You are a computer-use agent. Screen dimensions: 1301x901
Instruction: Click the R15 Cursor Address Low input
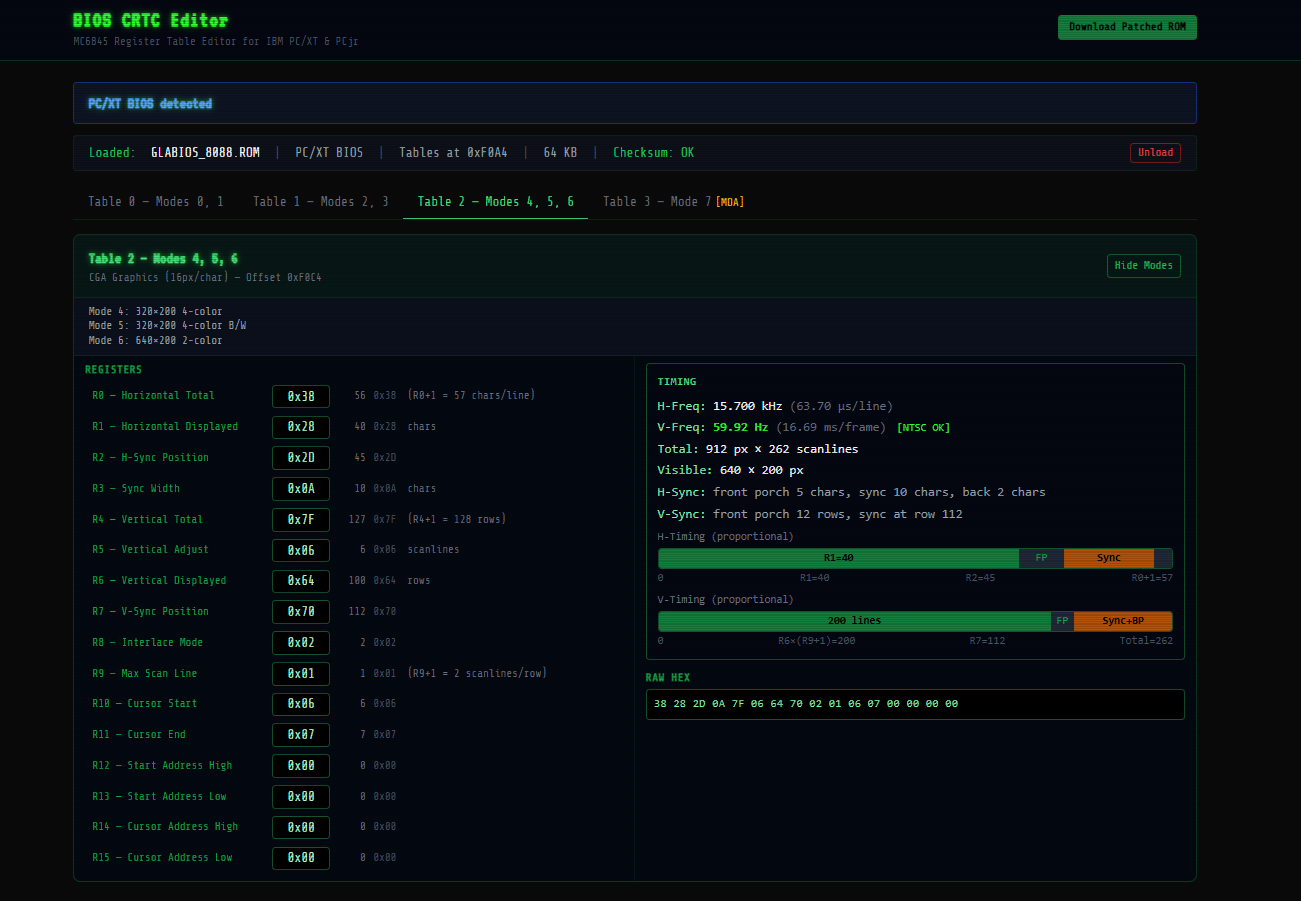(x=301, y=858)
